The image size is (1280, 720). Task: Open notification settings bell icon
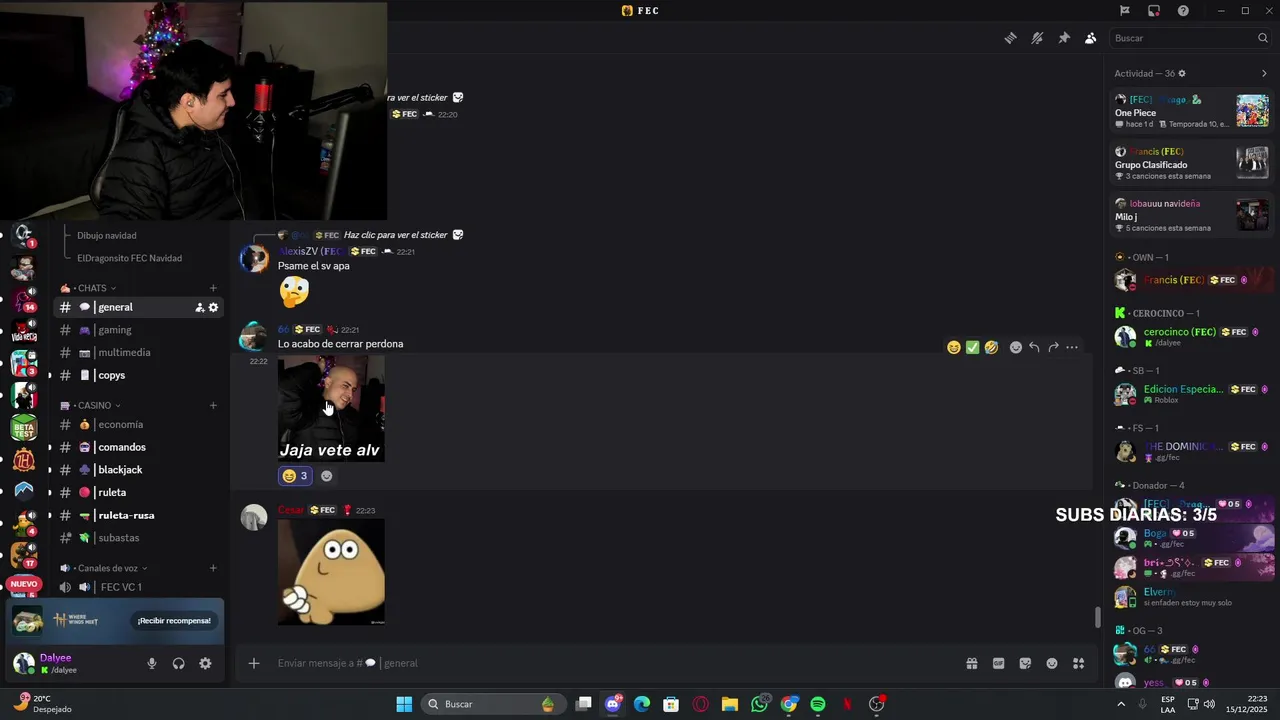tap(1037, 38)
